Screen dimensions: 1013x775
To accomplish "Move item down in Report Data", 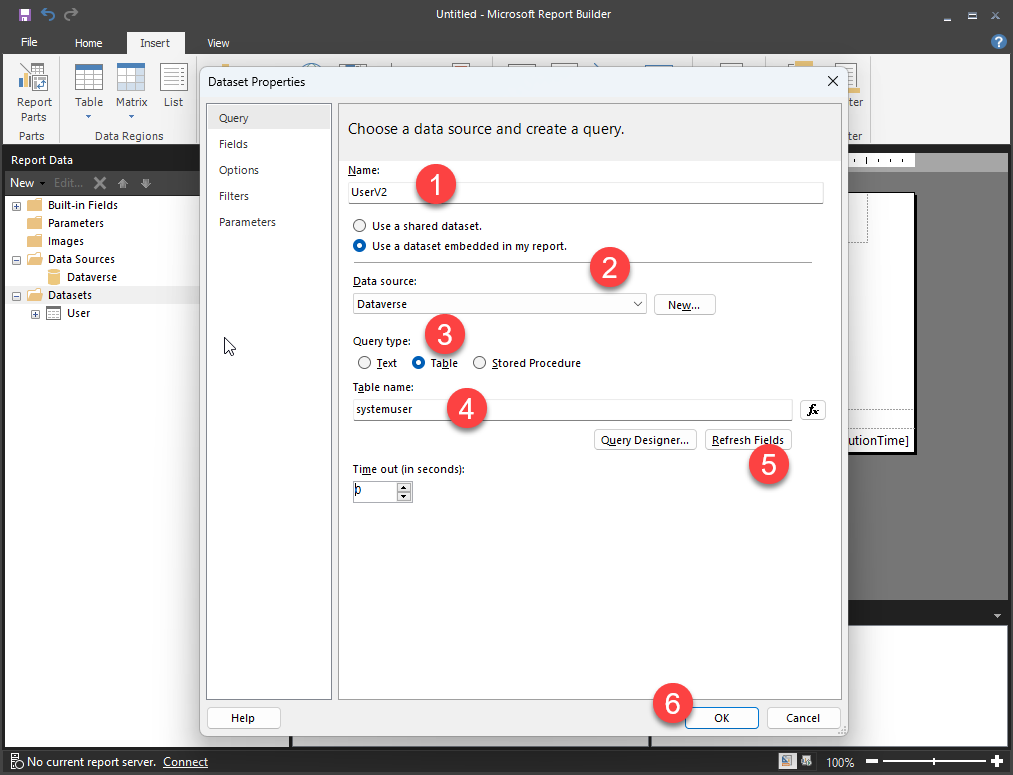I will pos(146,183).
